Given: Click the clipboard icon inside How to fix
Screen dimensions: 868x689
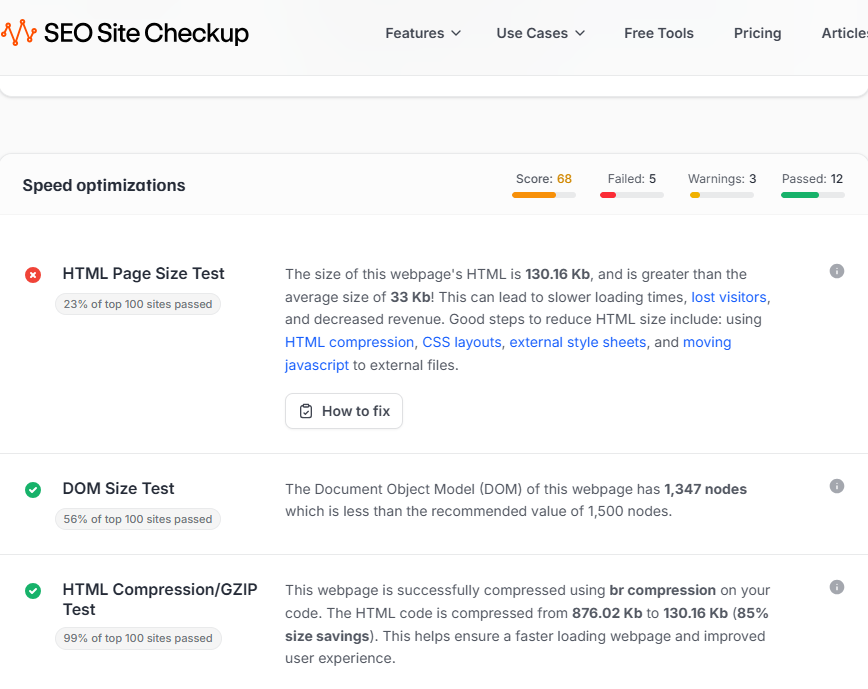Looking at the screenshot, I should 305,411.
